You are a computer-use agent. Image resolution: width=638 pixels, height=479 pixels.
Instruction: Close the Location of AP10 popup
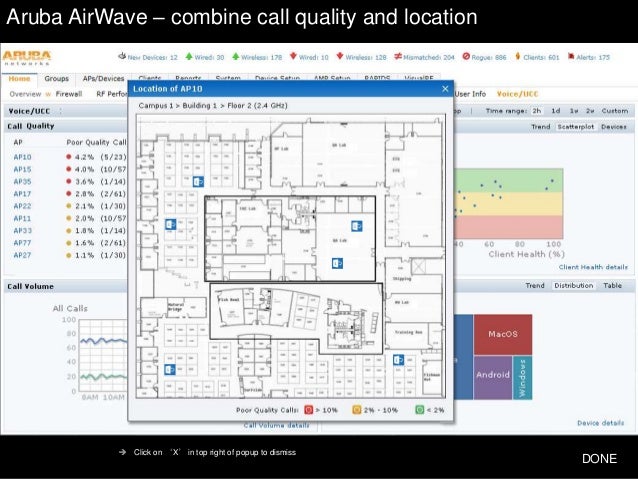click(x=445, y=89)
